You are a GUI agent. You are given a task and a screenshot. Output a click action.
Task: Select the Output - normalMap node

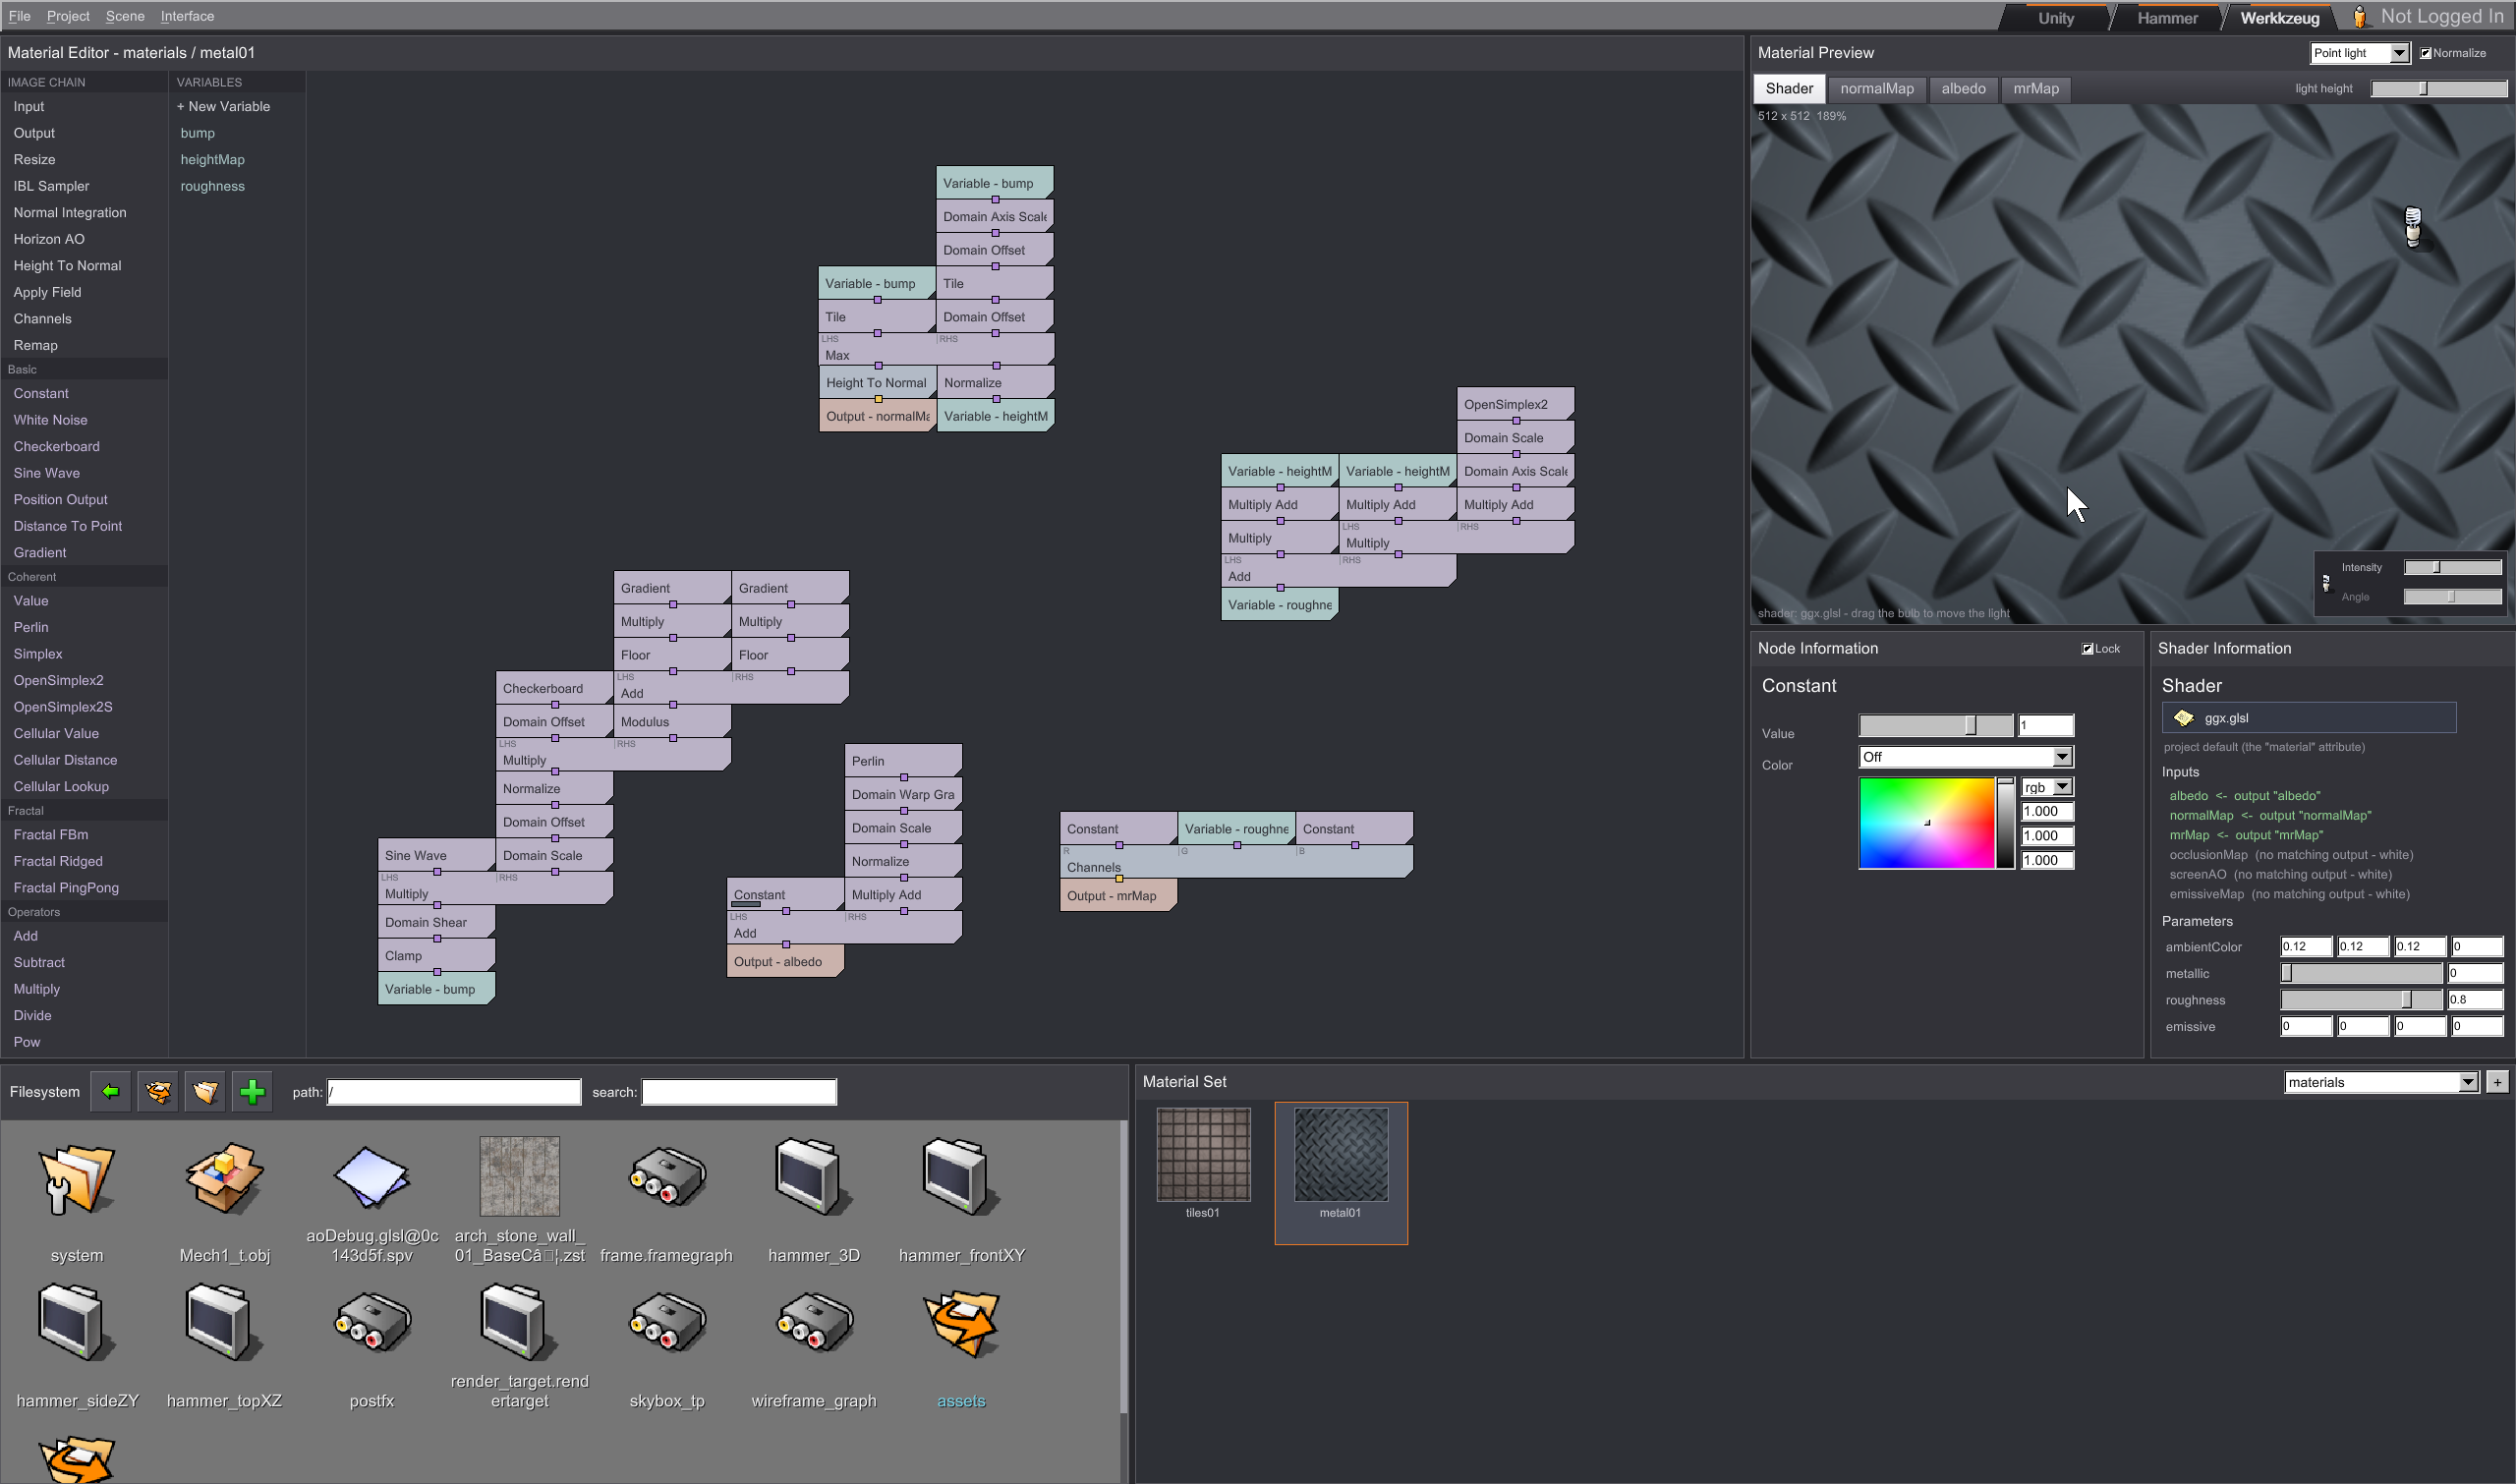[877, 416]
